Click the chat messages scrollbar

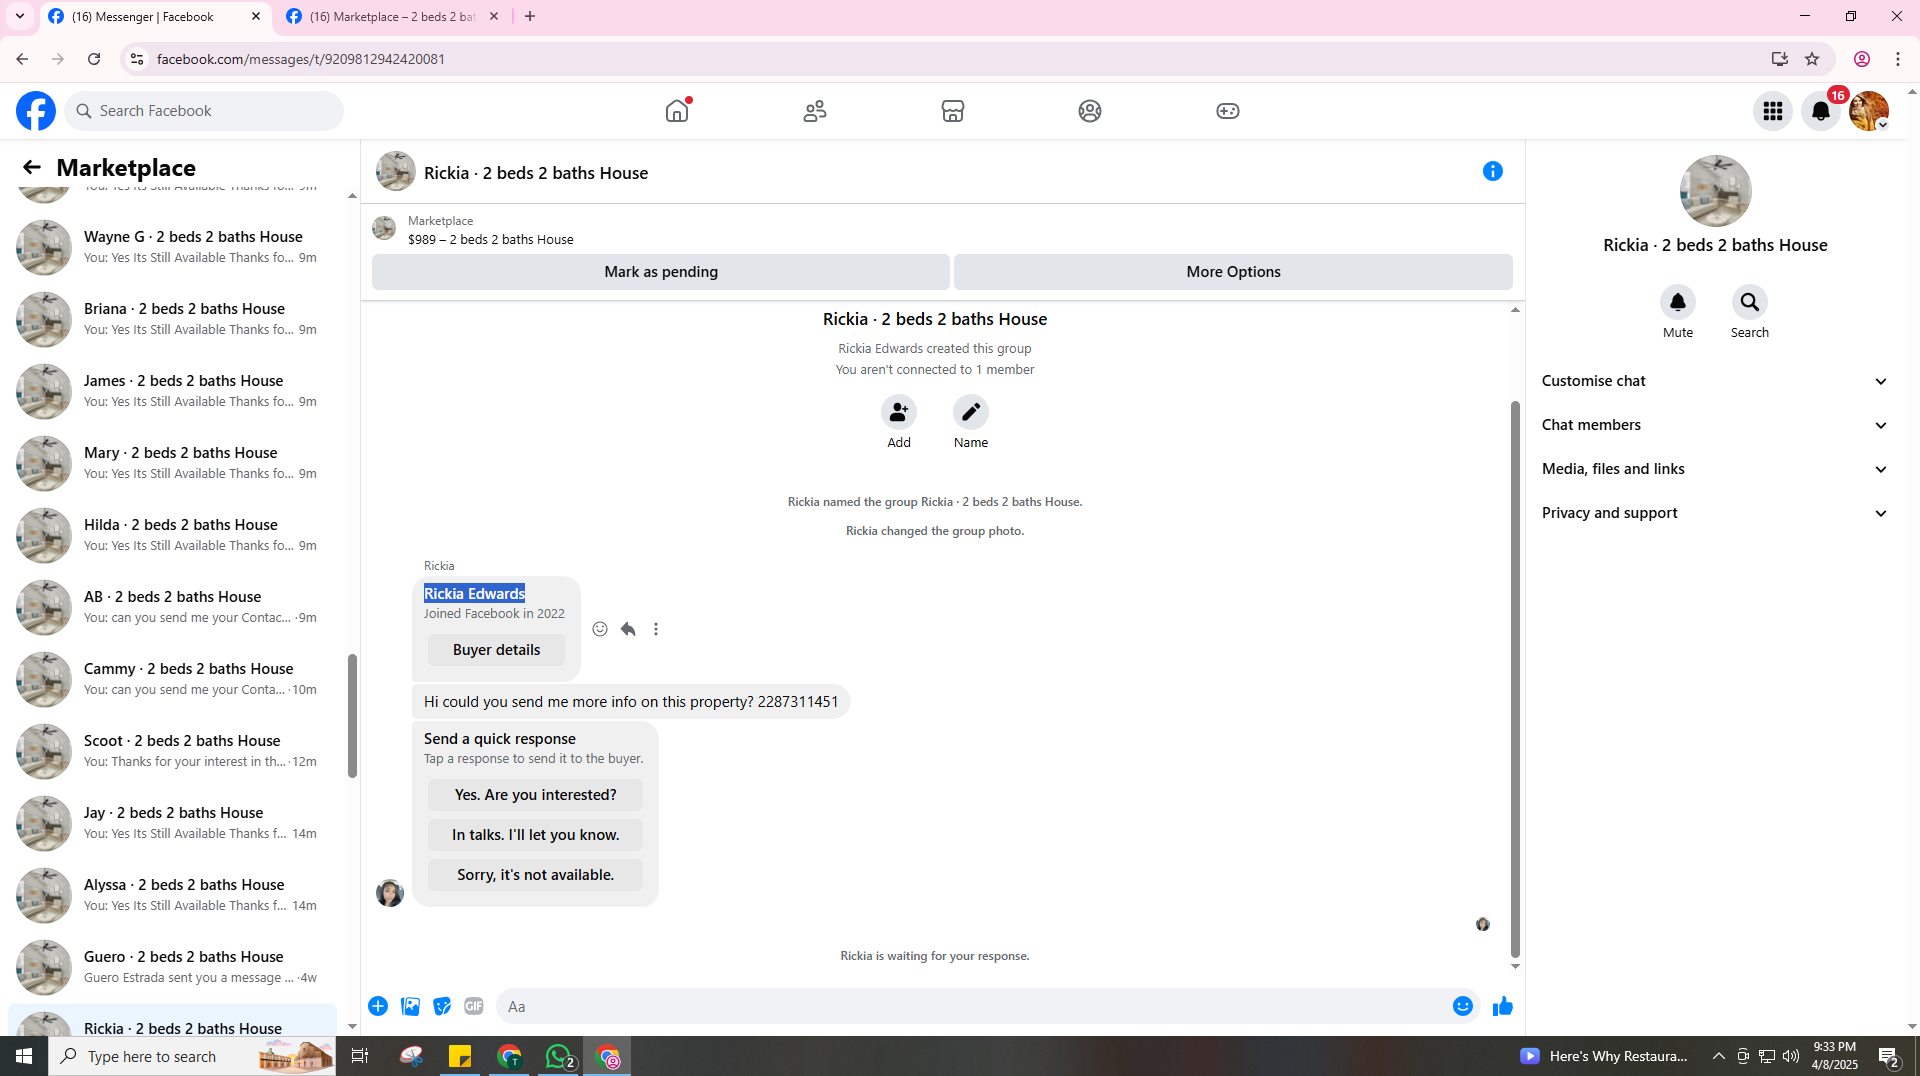pos(1515,680)
